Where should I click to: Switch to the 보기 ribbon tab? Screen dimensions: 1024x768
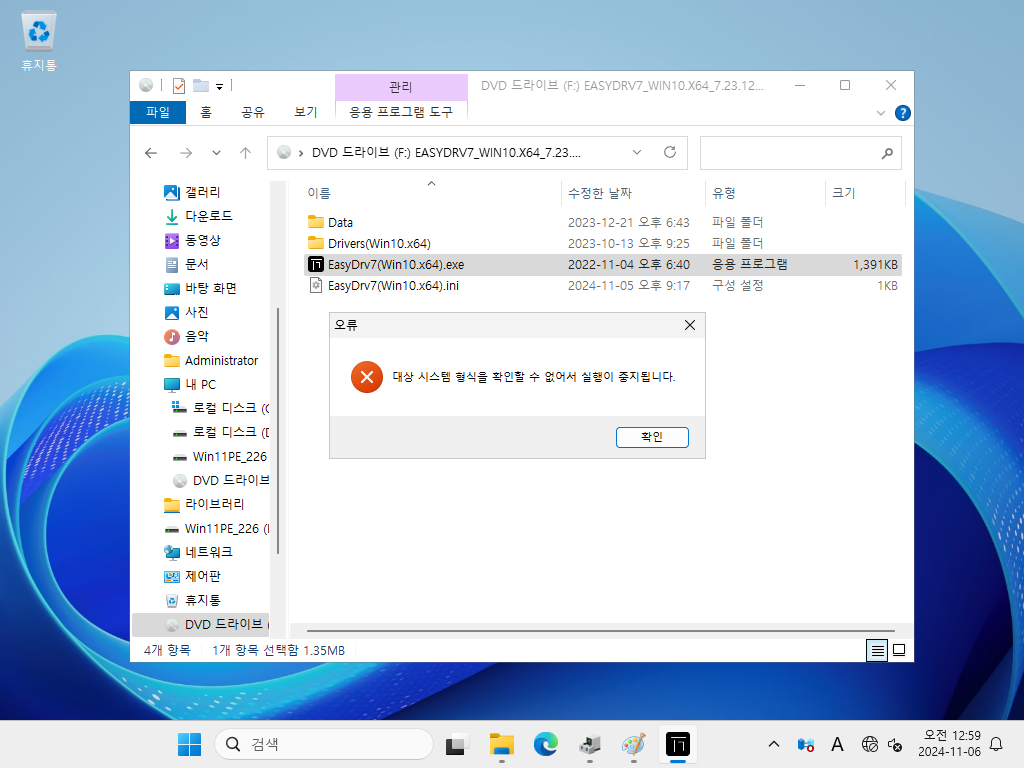306,112
